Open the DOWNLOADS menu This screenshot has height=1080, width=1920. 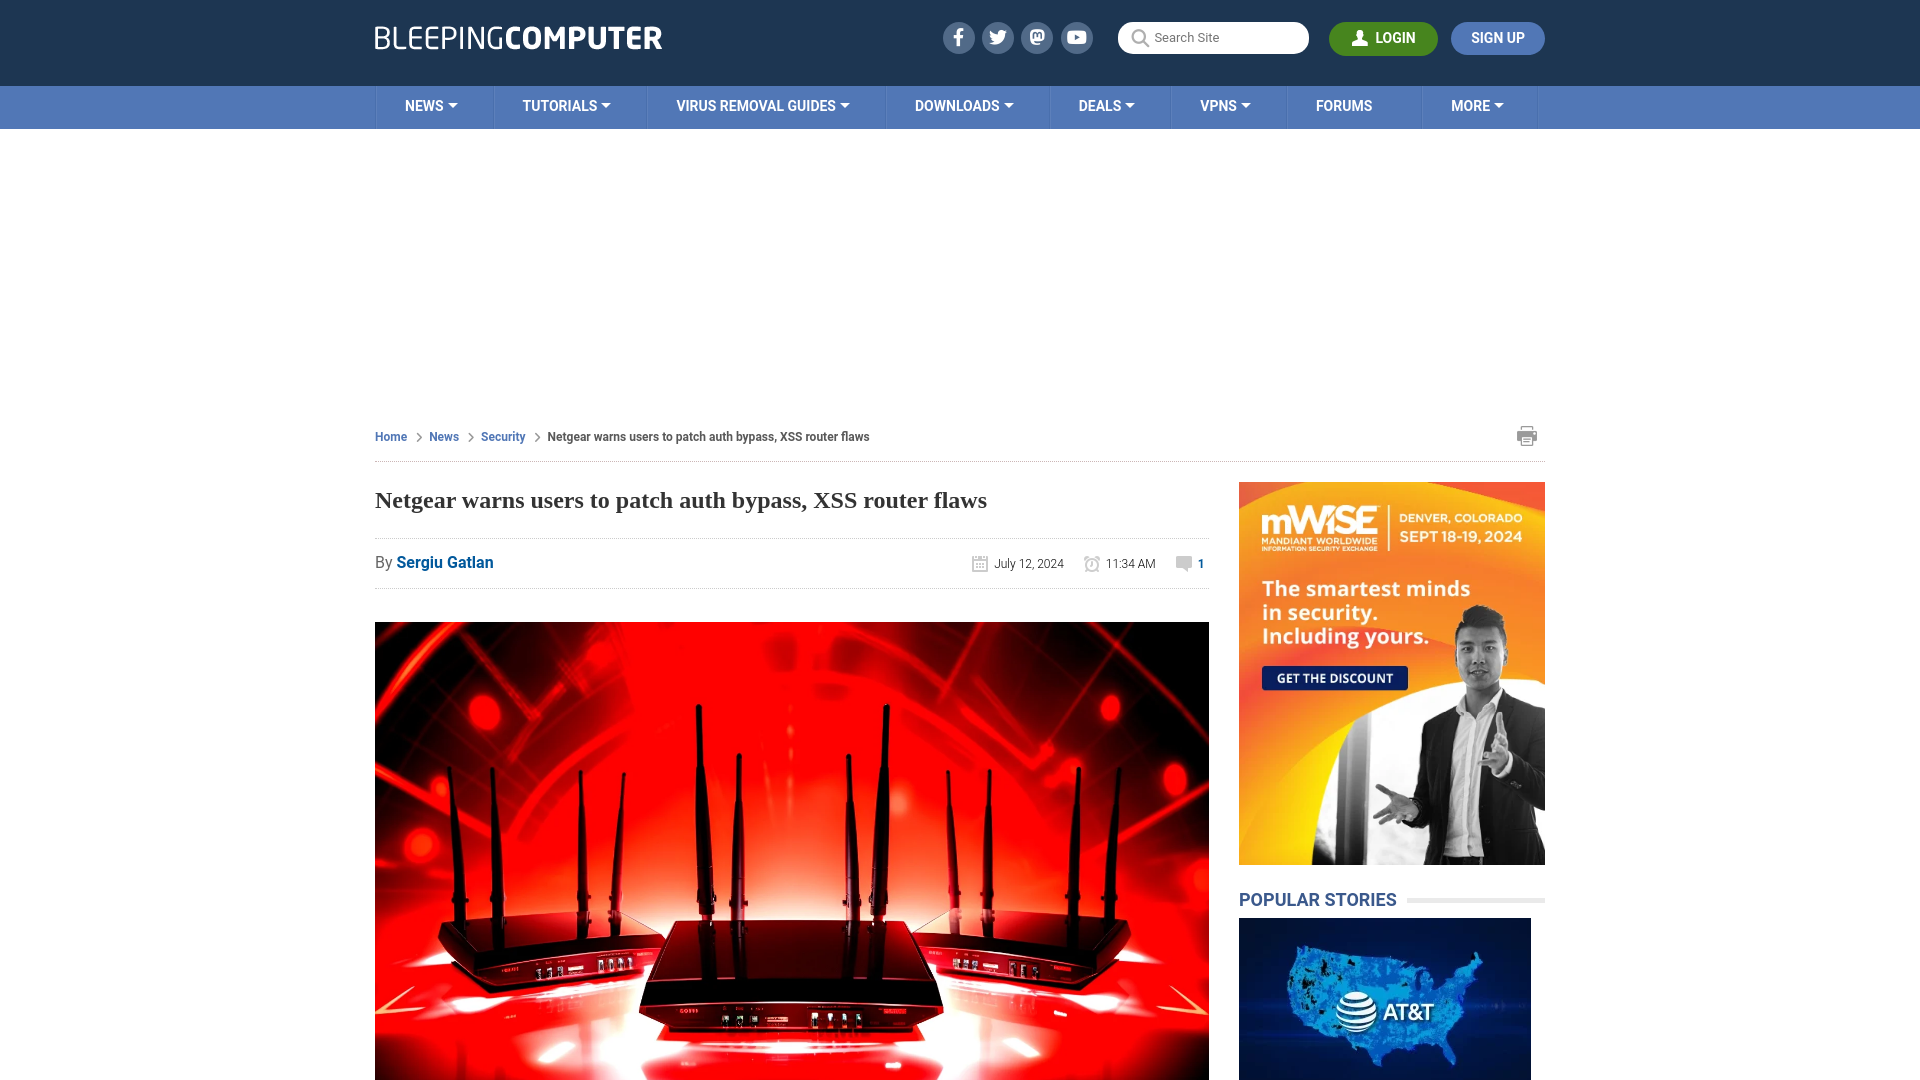(964, 105)
